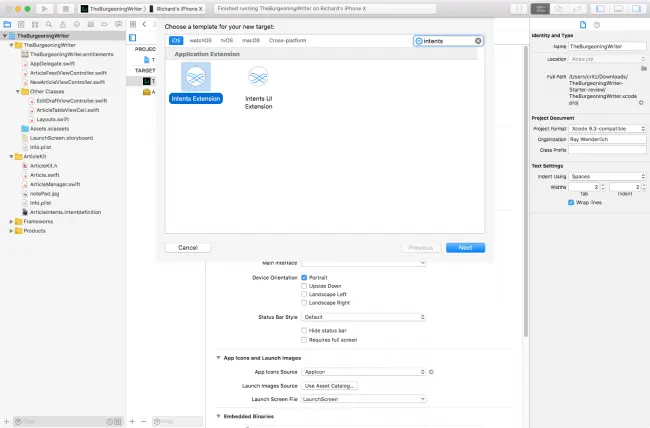Select the iOS platform tab
Image resolution: width=650 pixels, height=428 pixels.
[x=176, y=41]
